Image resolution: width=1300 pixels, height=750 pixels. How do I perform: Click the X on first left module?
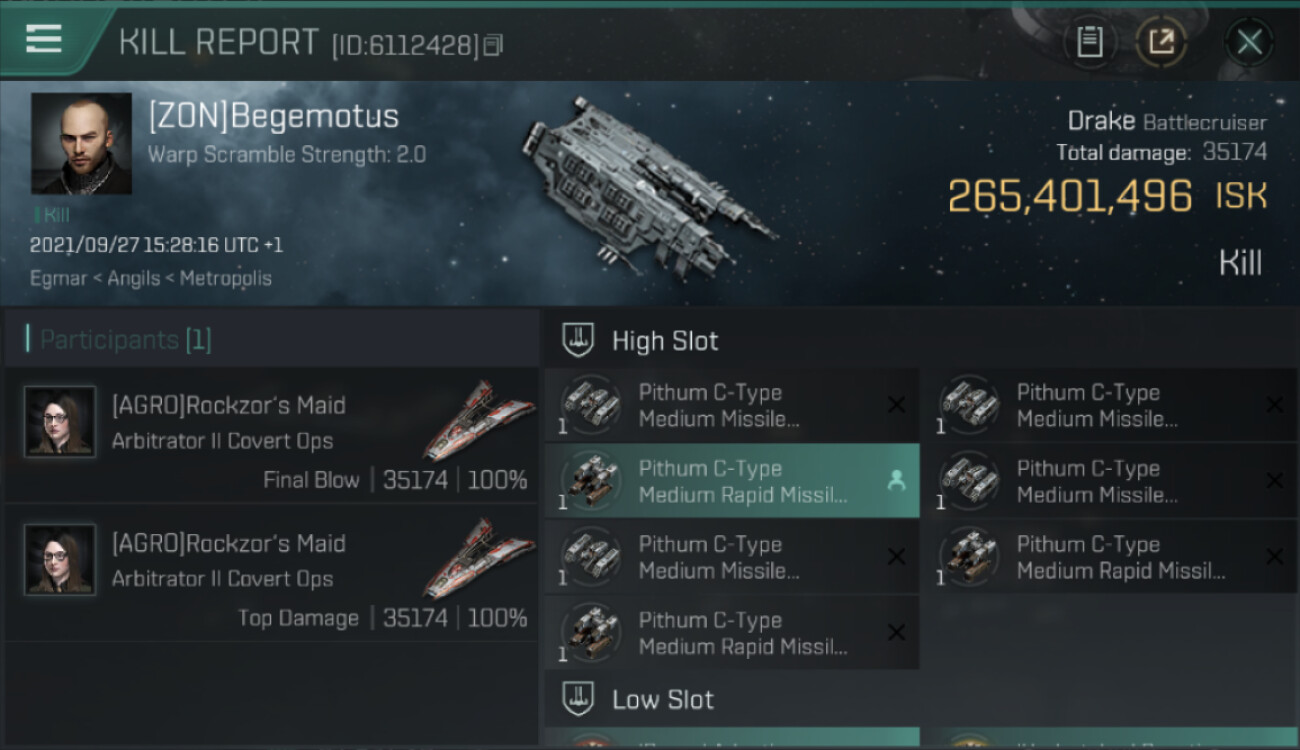896,405
